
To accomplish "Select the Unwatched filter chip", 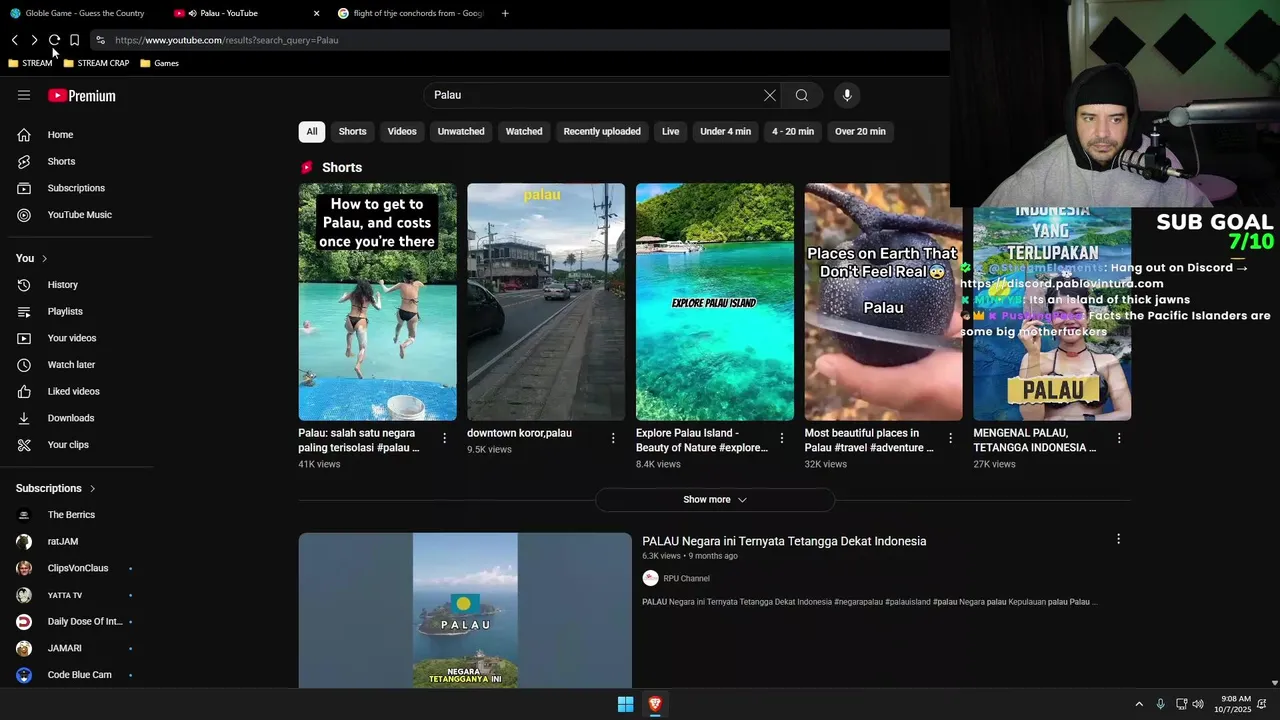I will pyautogui.click(x=461, y=131).
